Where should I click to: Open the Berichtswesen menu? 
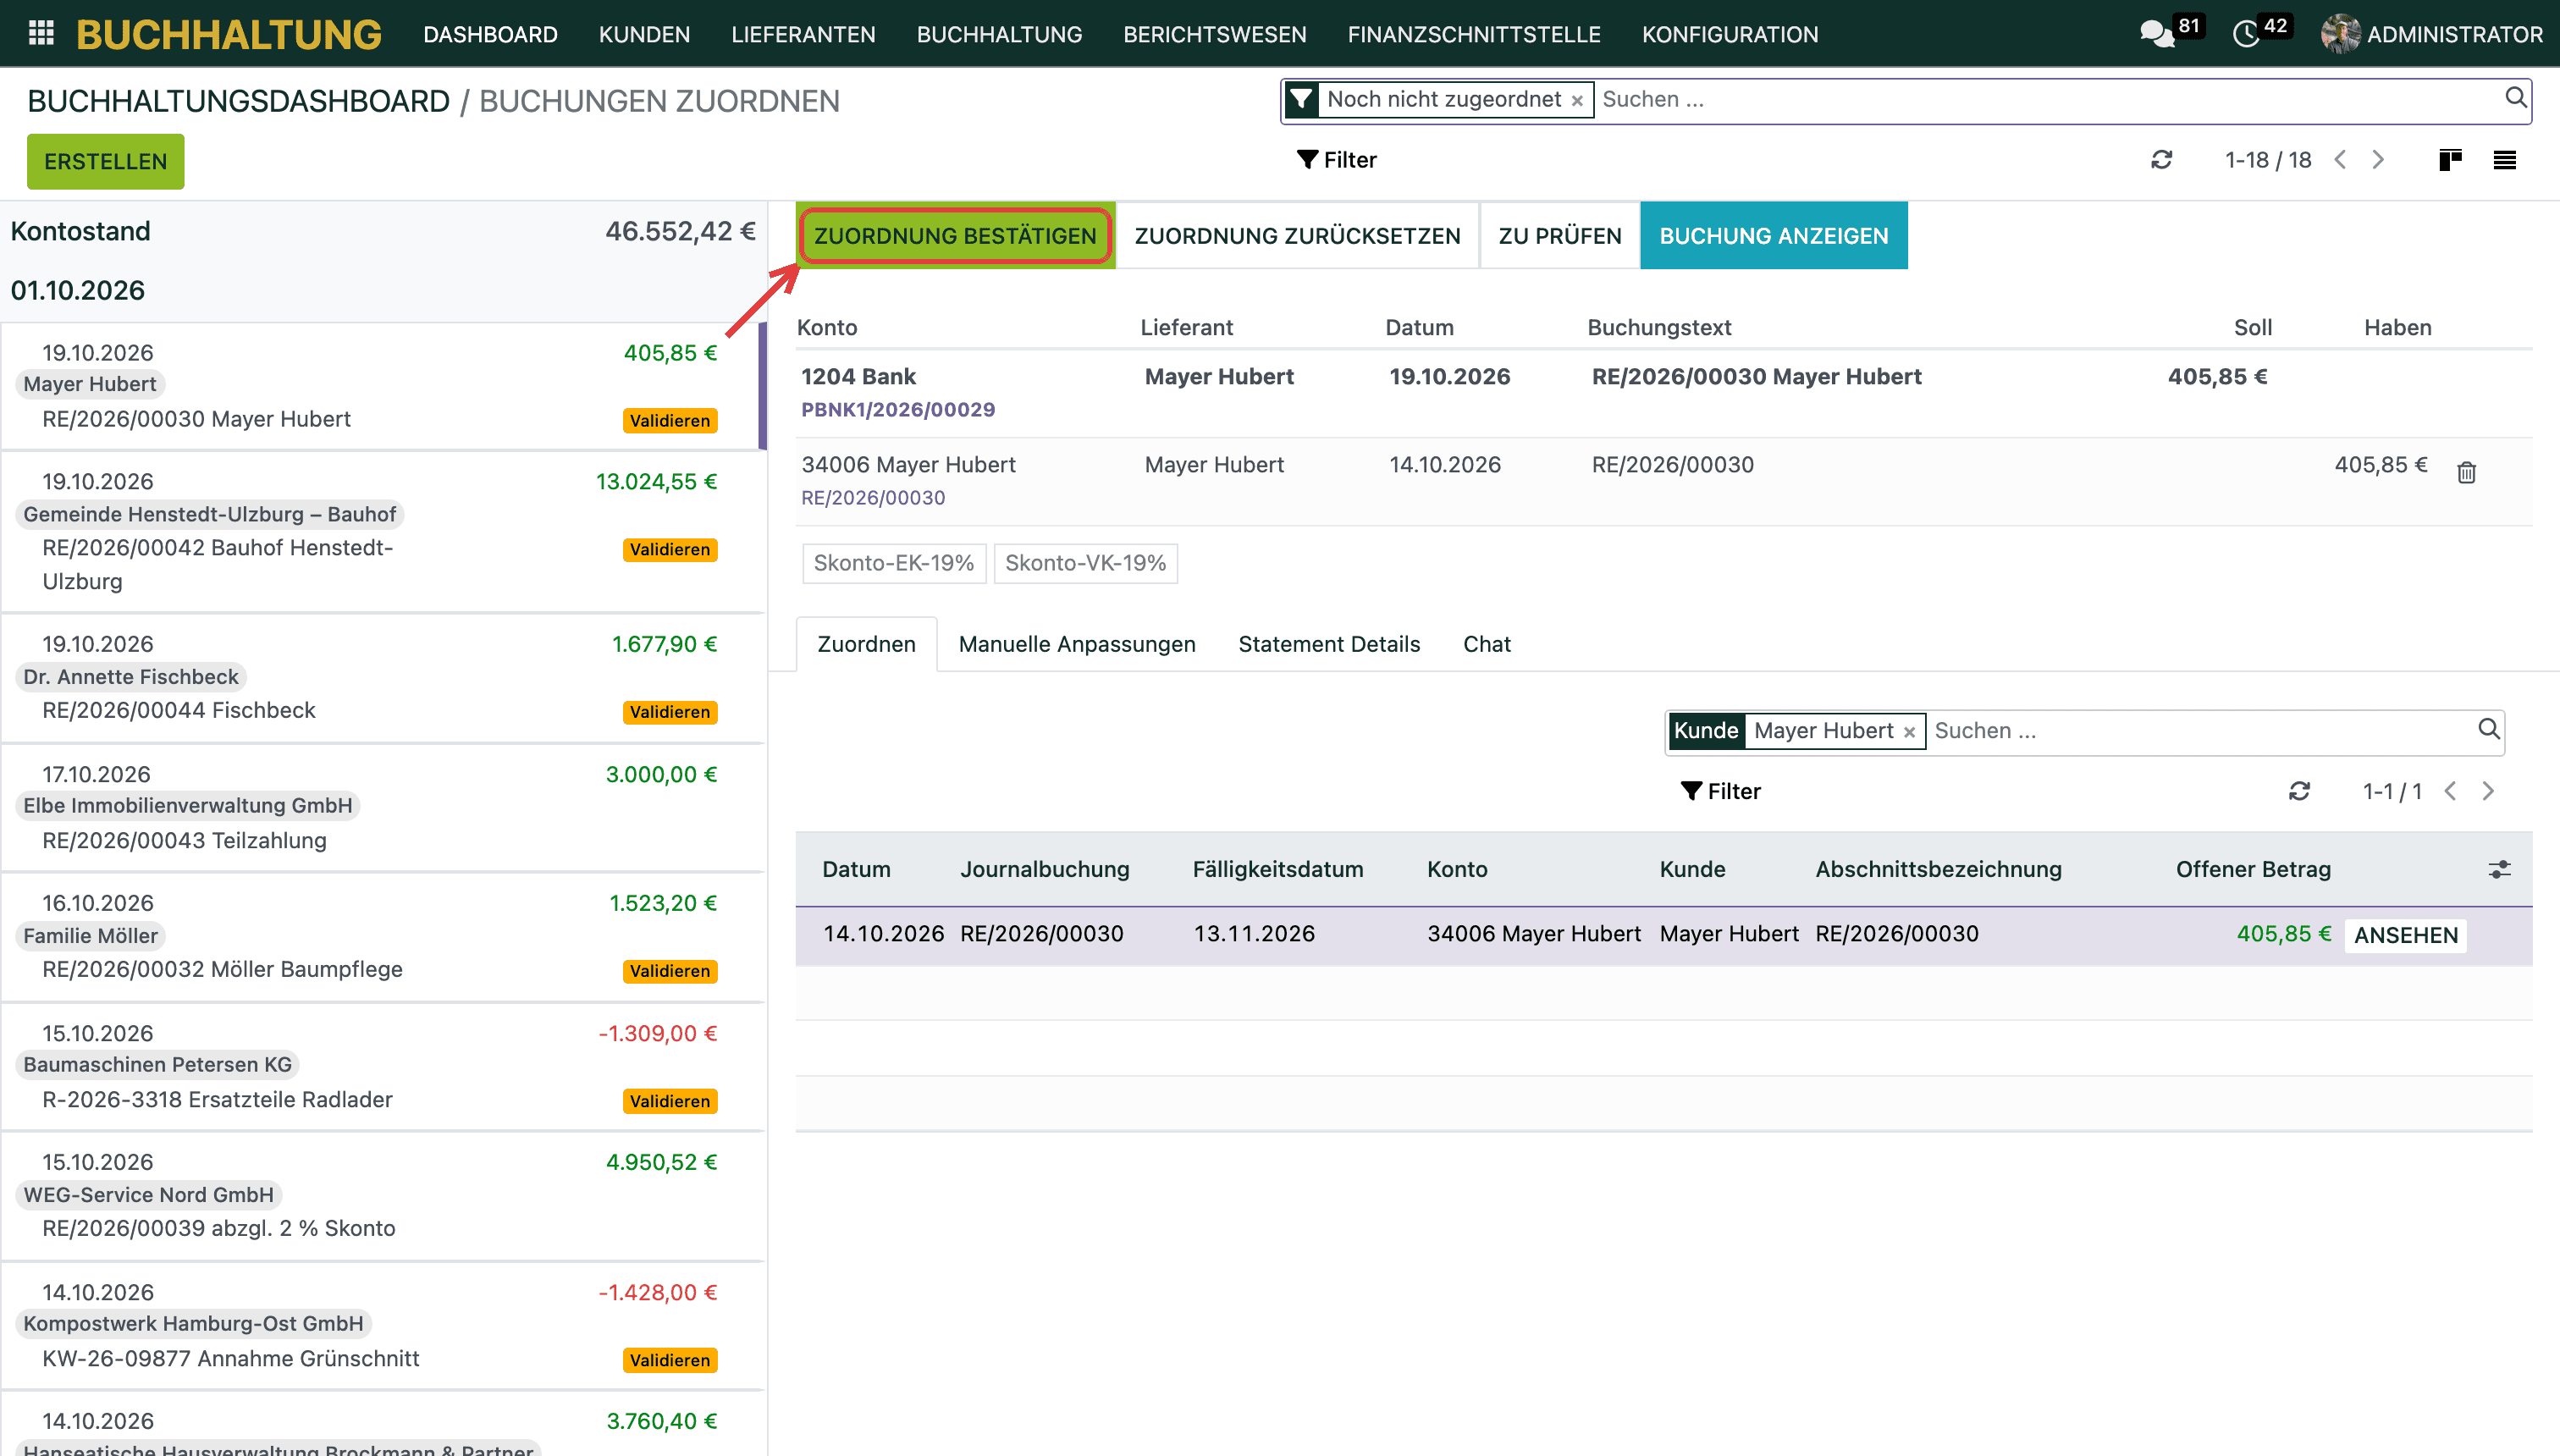tap(1214, 34)
